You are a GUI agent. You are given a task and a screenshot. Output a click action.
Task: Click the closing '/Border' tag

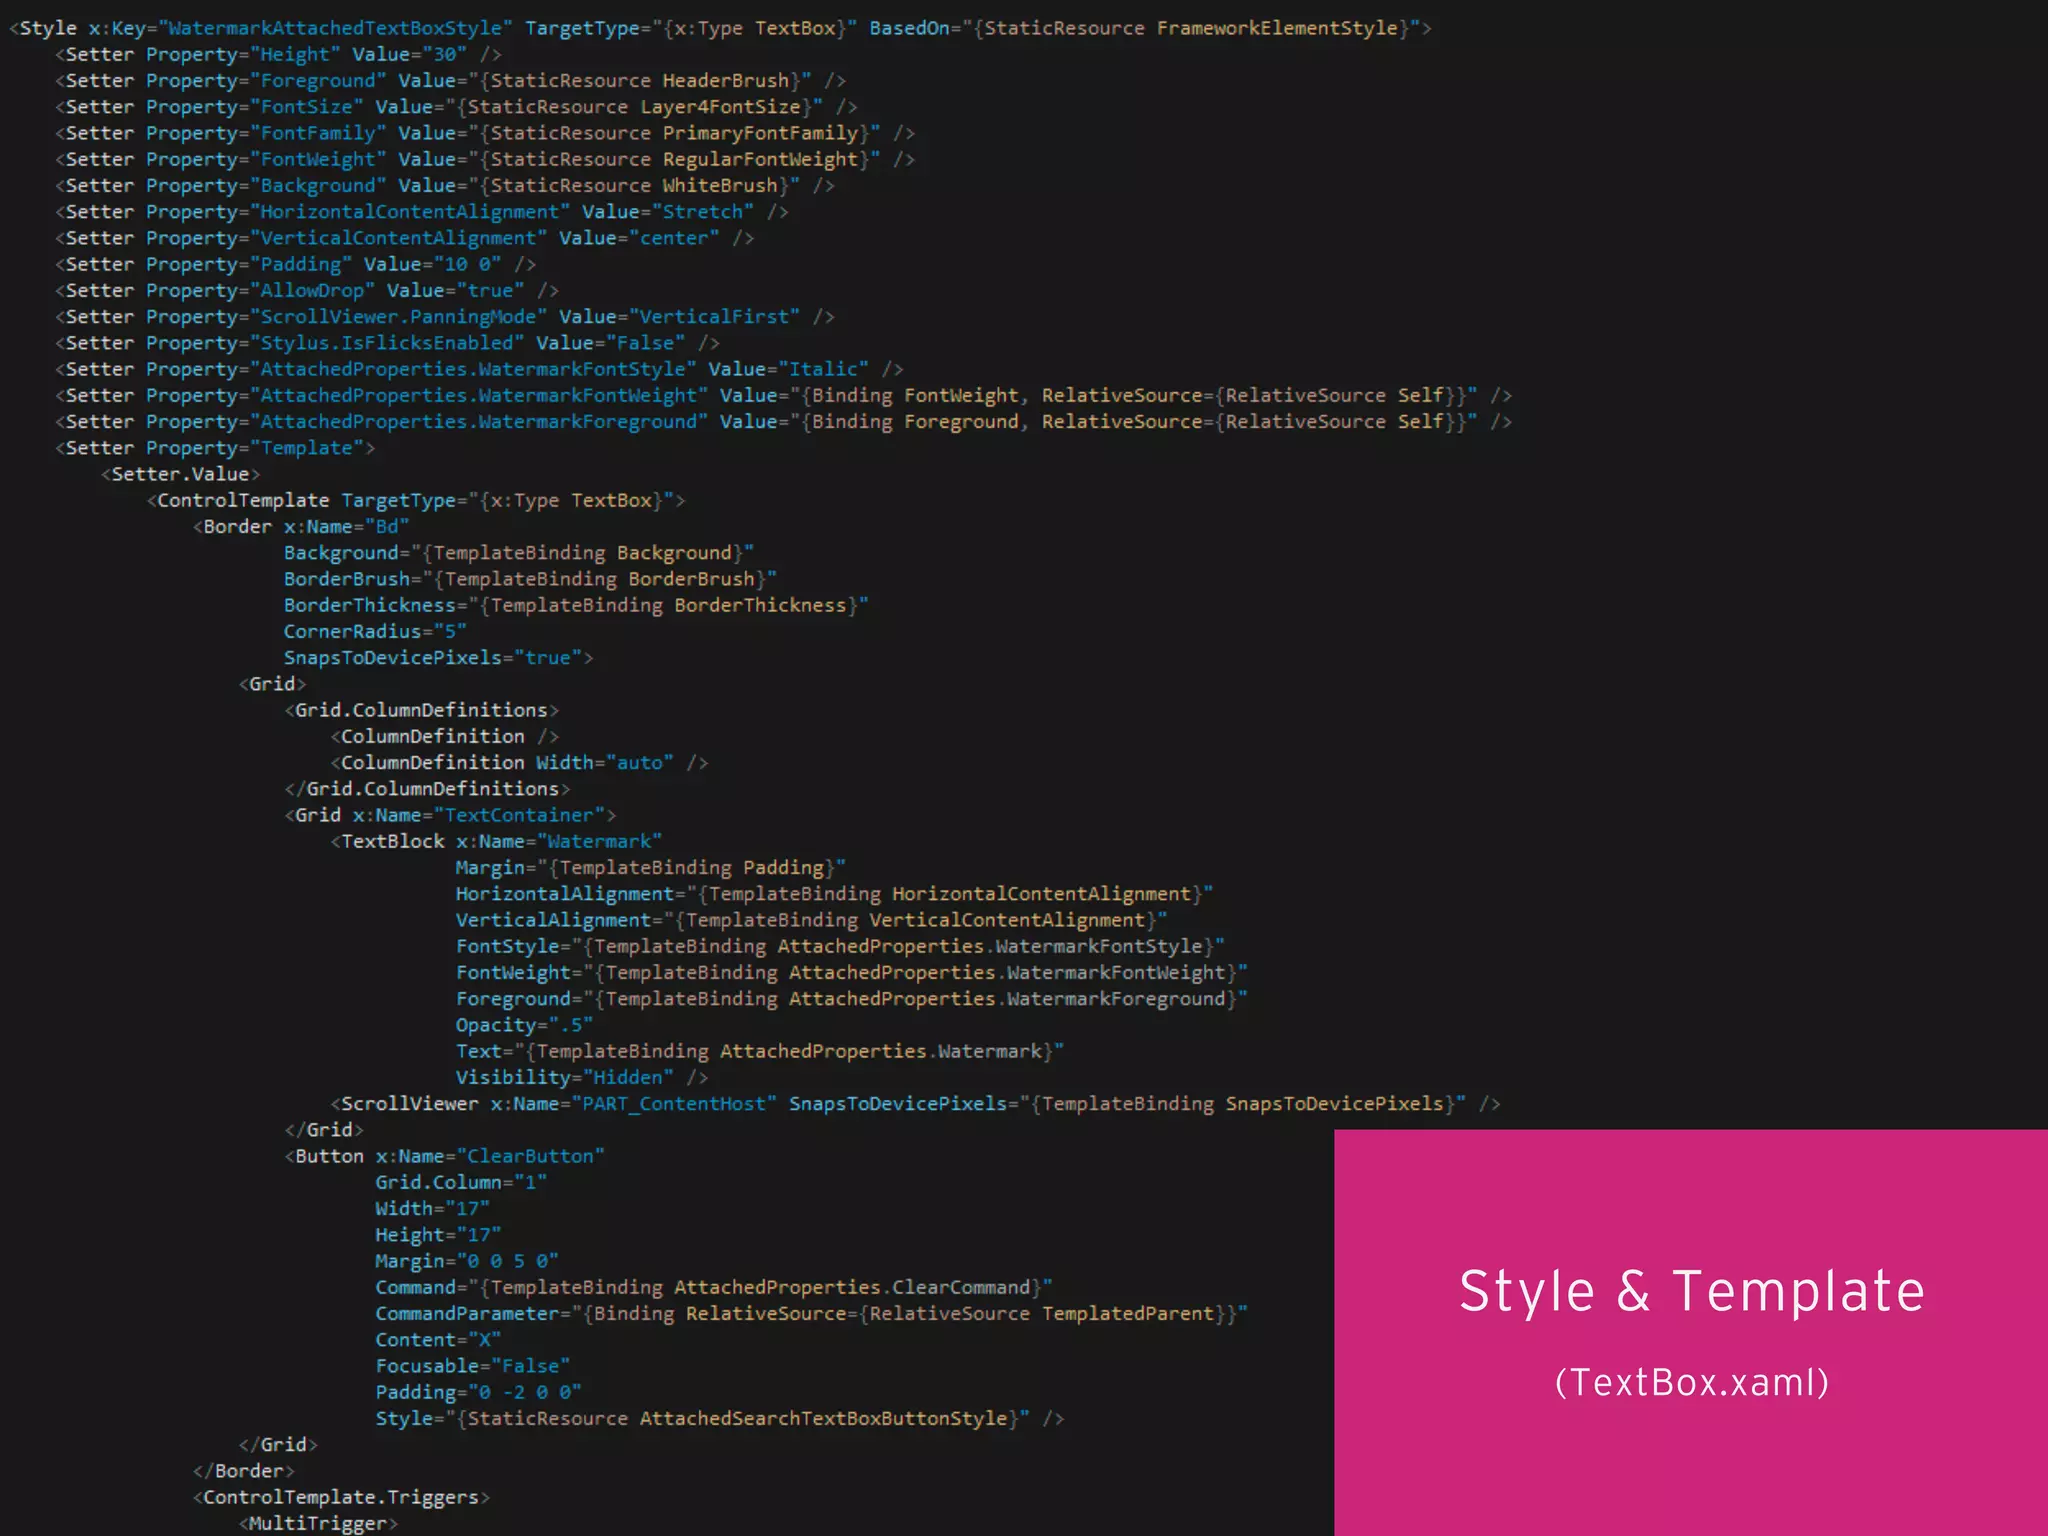[244, 1471]
